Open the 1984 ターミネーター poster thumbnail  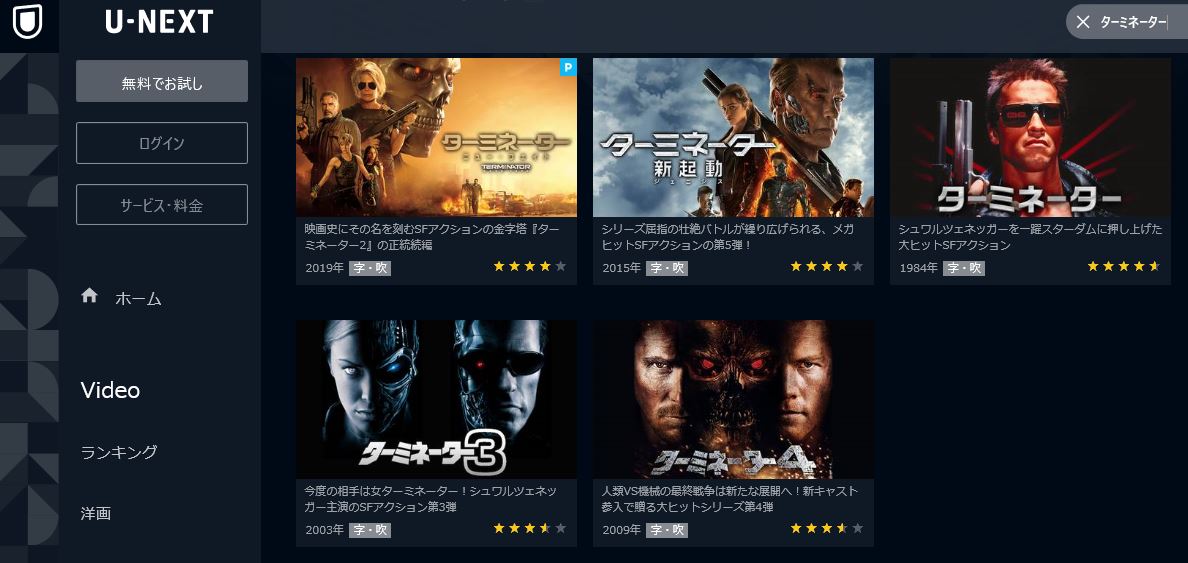point(1030,137)
